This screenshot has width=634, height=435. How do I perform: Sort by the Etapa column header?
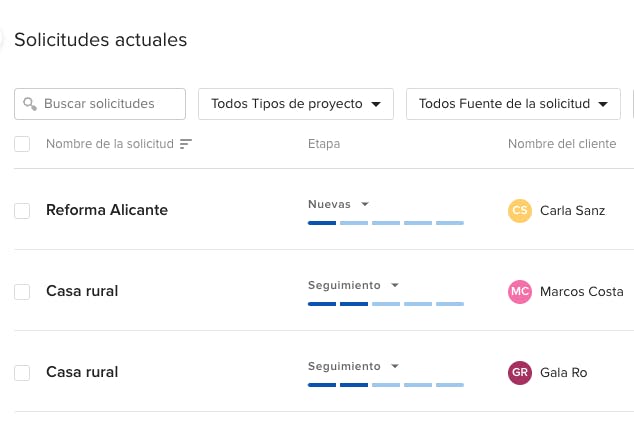pyautogui.click(x=324, y=144)
